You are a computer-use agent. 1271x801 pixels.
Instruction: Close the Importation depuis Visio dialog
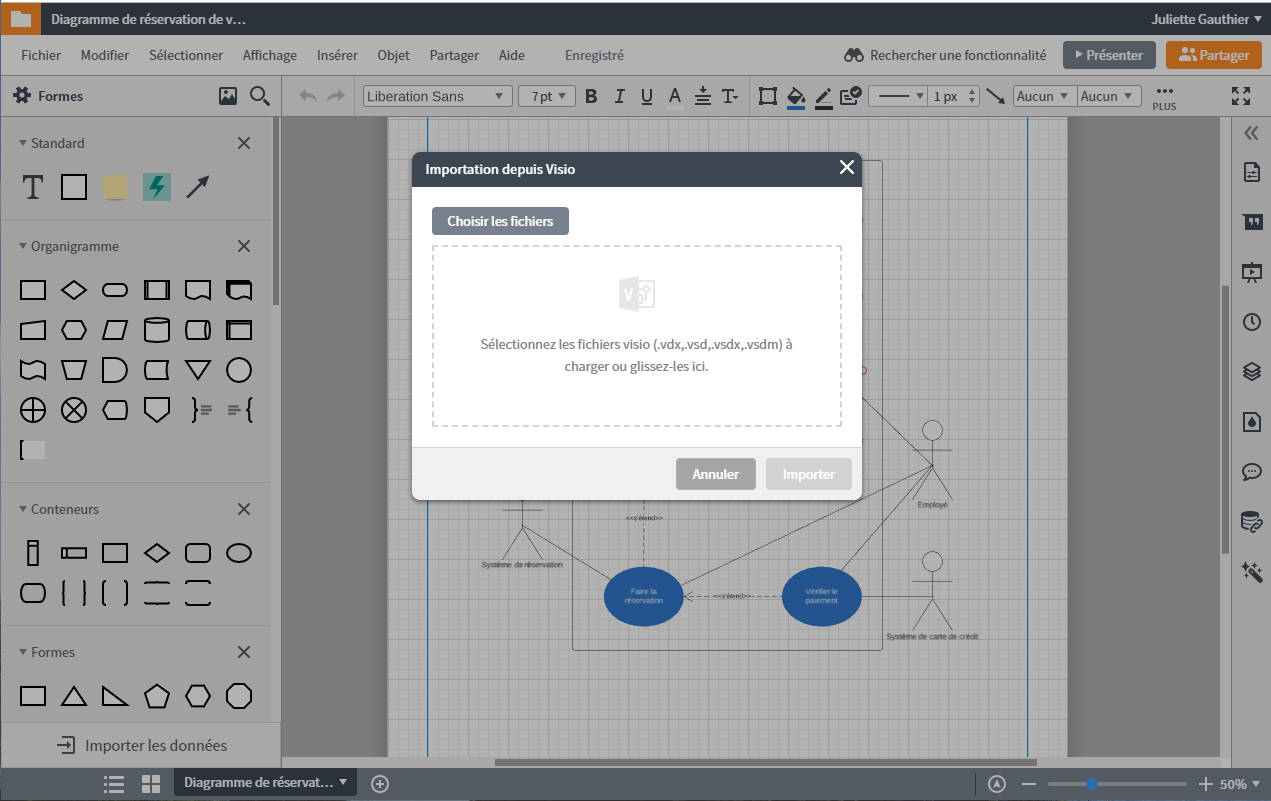click(x=847, y=168)
